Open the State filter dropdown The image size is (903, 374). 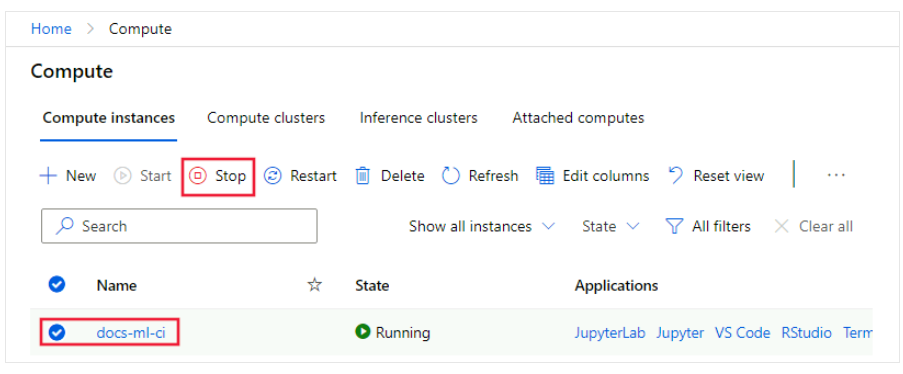pyautogui.click(x=610, y=226)
